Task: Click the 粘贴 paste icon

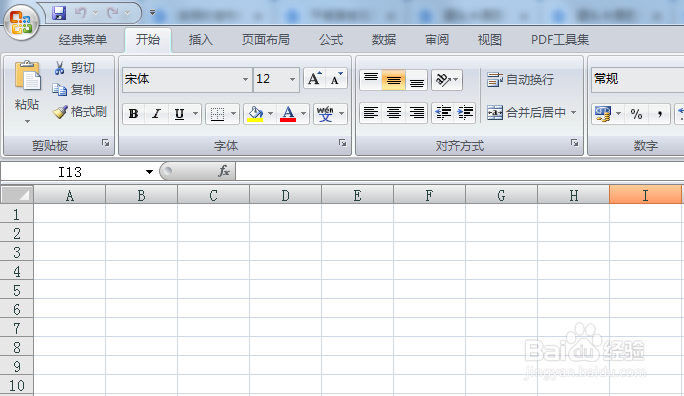Action: [27, 75]
